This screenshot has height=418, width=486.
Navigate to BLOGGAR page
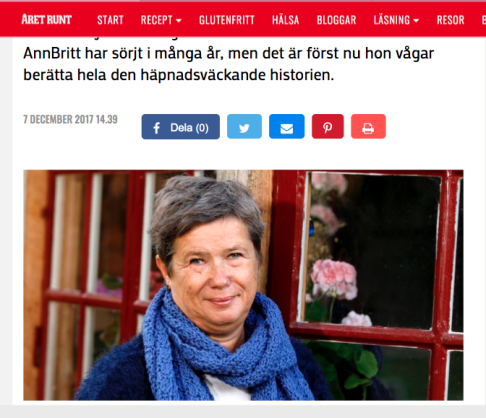pyautogui.click(x=336, y=20)
